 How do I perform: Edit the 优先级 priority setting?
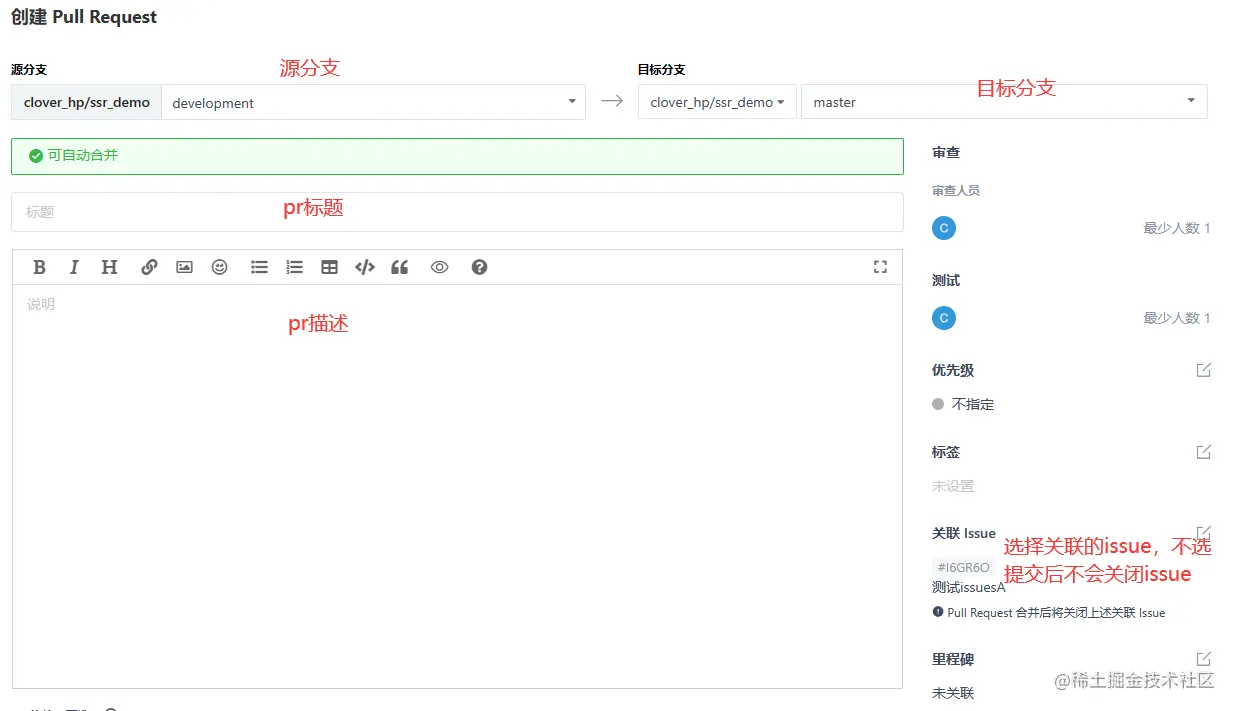1204,370
